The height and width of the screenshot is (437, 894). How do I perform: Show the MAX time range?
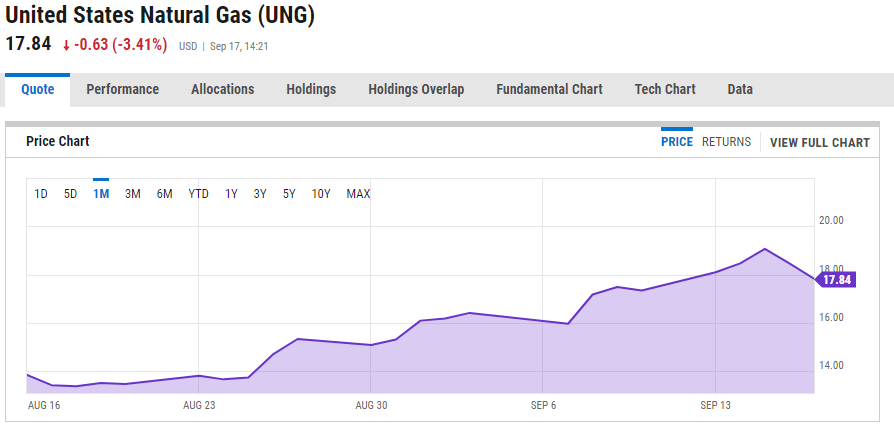(x=358, y=194)
